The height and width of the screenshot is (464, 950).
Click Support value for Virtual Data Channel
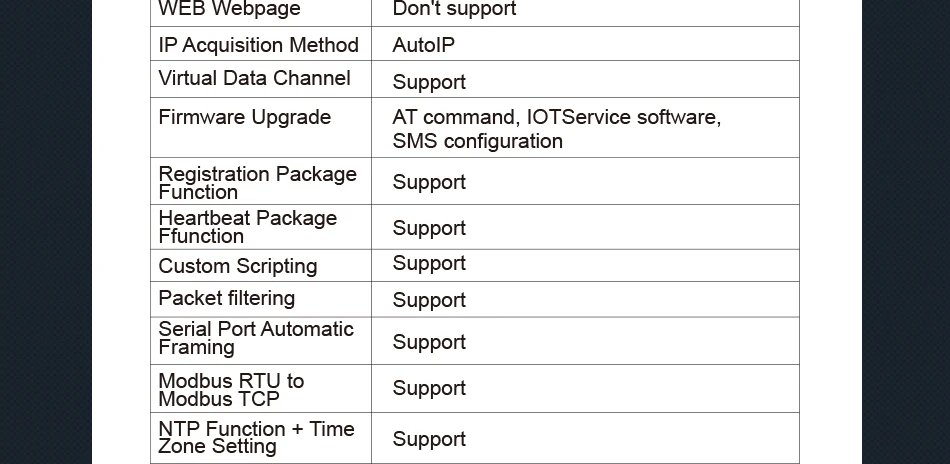point(429,82)
